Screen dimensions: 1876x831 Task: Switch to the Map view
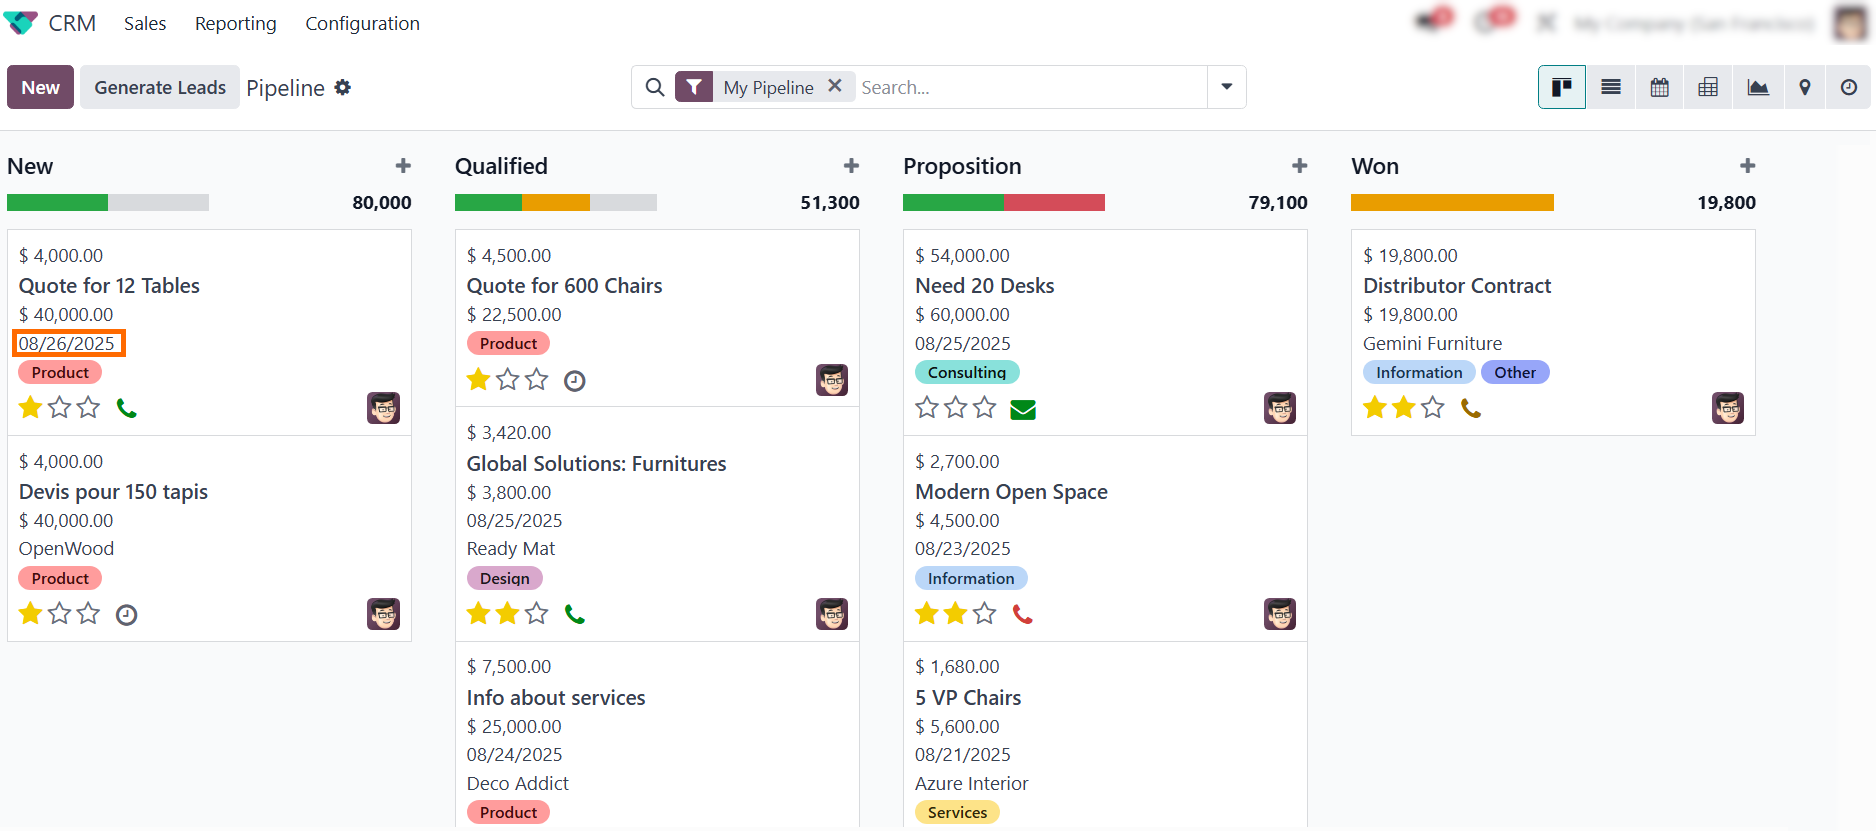point(1805,87)
